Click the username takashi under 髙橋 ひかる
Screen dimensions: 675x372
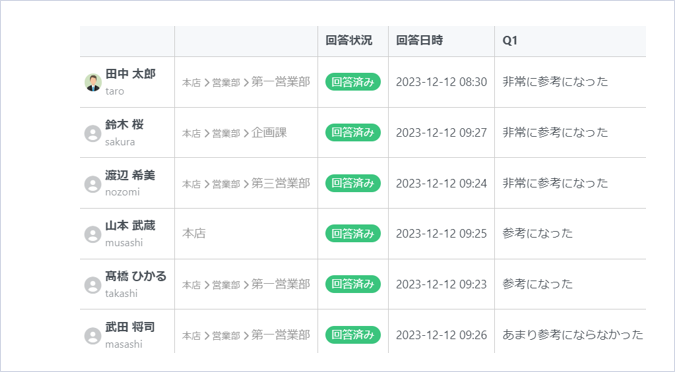pos(121,294)
